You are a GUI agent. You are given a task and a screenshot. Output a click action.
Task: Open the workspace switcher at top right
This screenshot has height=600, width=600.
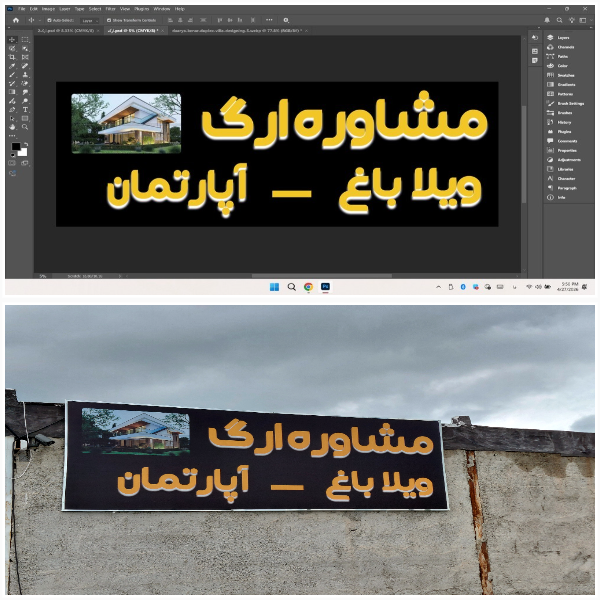(583, 20)
